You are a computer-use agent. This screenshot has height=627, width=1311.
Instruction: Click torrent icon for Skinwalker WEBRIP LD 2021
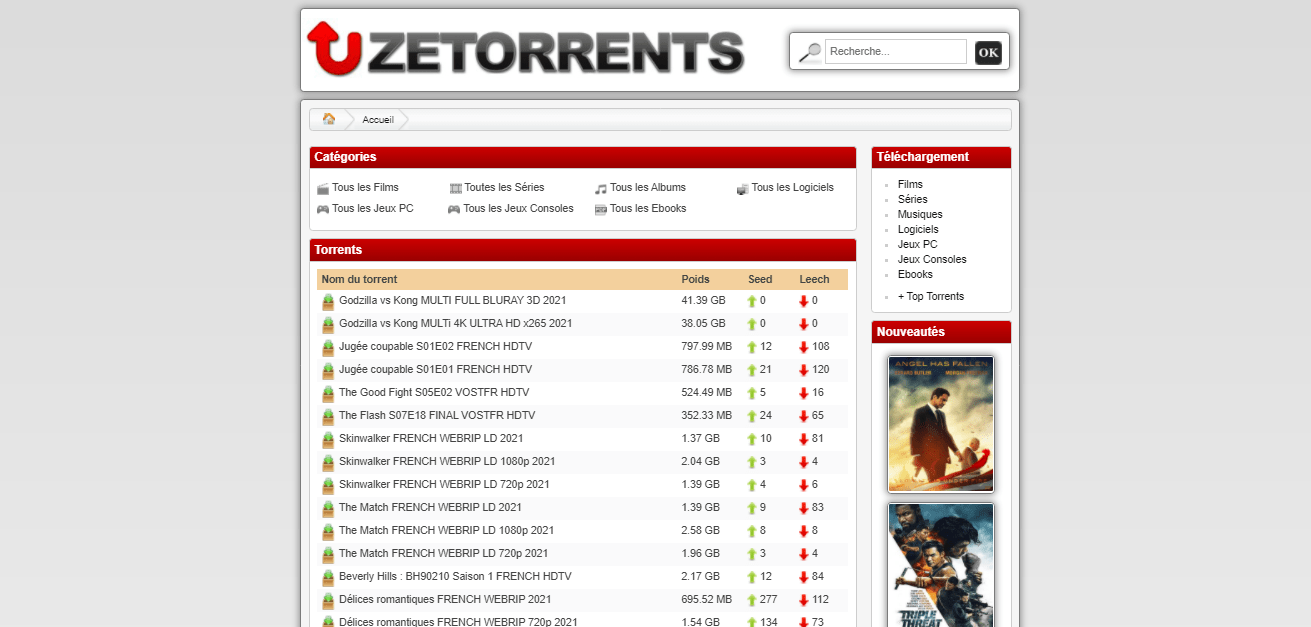(x=328, y=439)
